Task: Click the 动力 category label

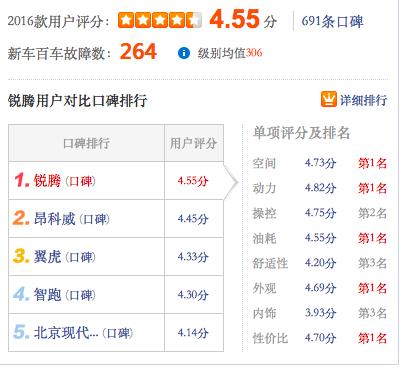Action: pos(264,188)
